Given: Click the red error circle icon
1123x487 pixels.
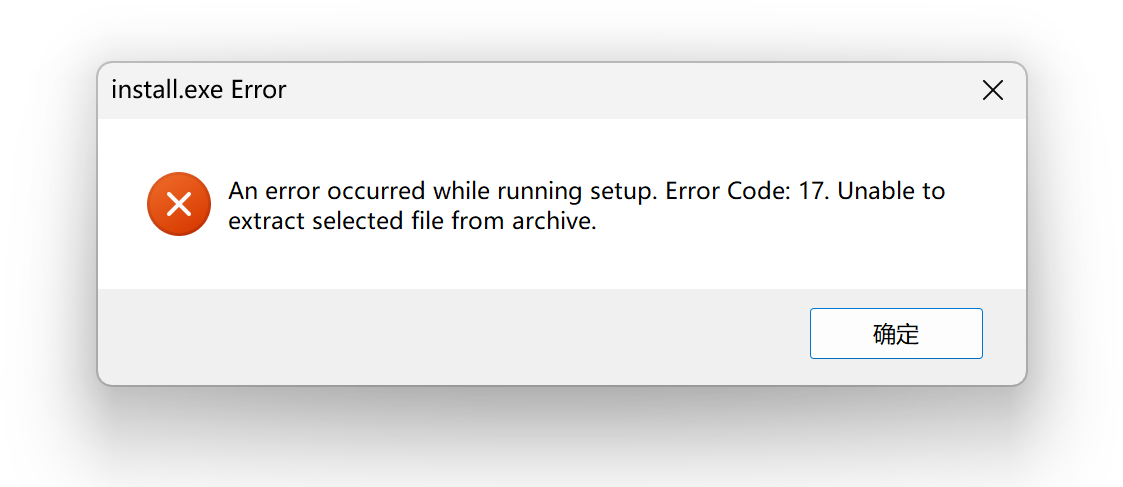Looking at the screenshot, I should (179, 204).
